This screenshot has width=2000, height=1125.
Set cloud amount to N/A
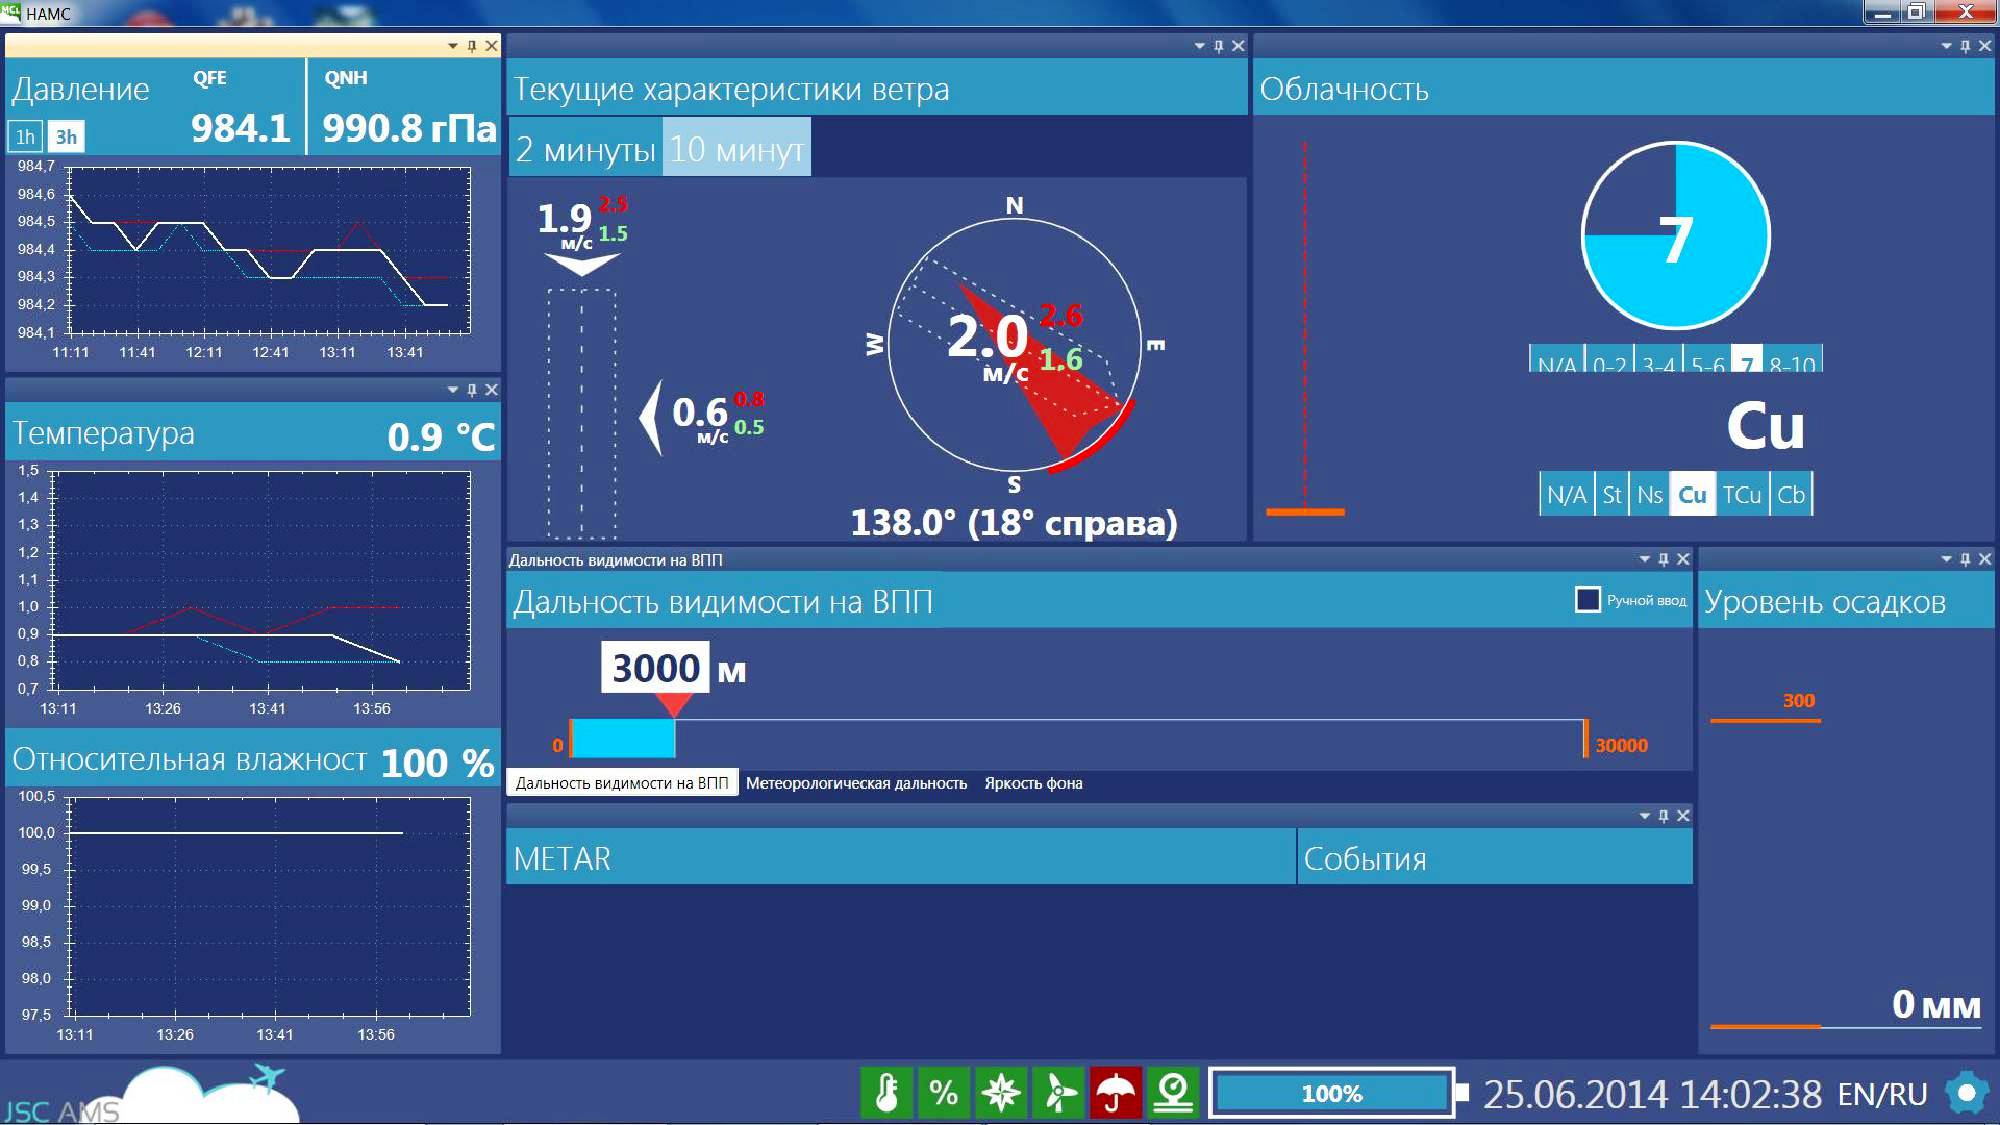(1557, 360)
